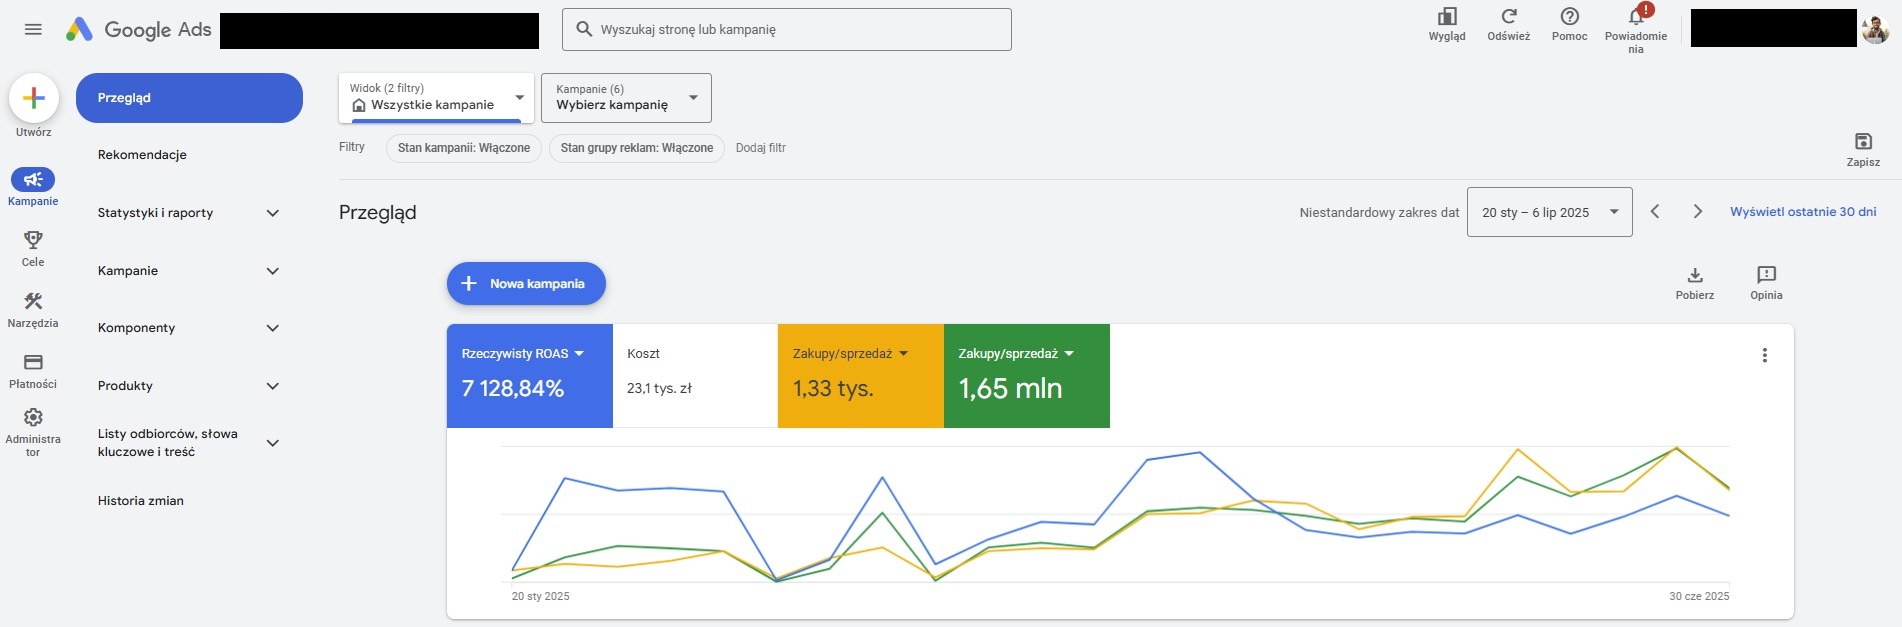Click the Nowa kampania button

point(526,284)
